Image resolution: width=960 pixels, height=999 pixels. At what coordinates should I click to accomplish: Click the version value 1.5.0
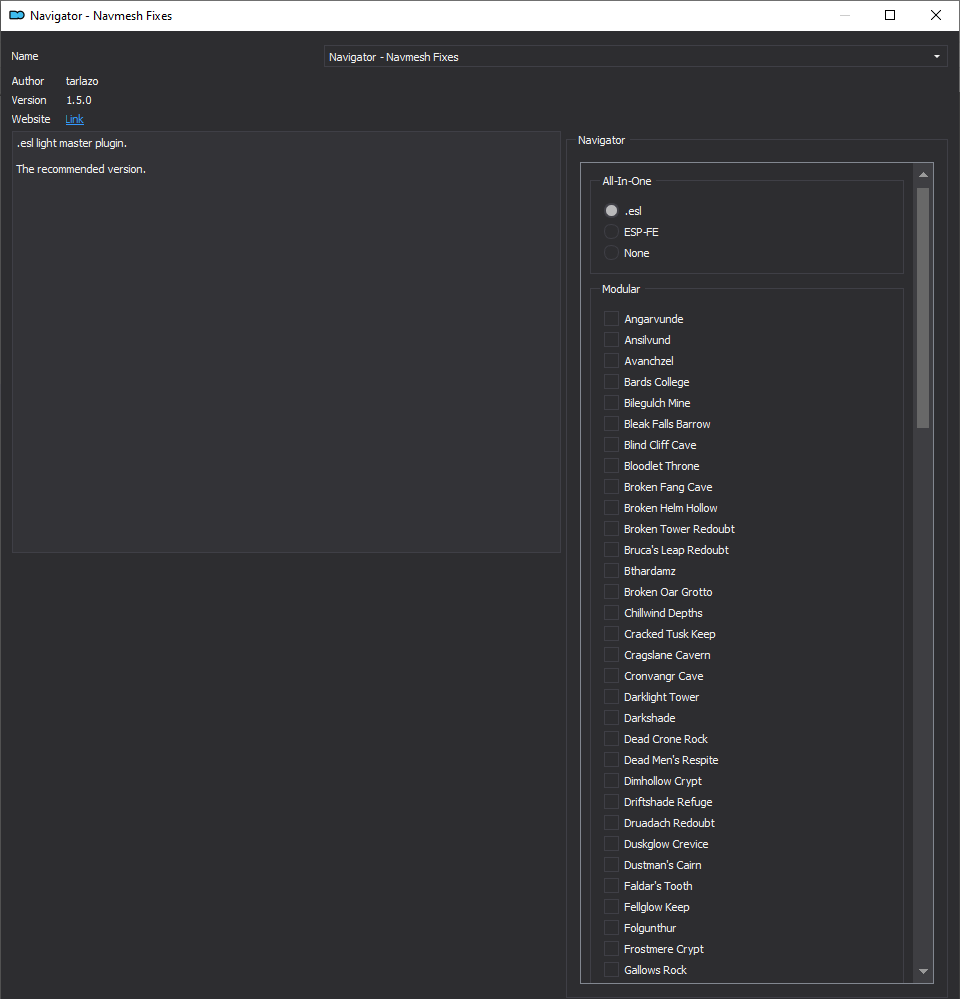point(79,100)
